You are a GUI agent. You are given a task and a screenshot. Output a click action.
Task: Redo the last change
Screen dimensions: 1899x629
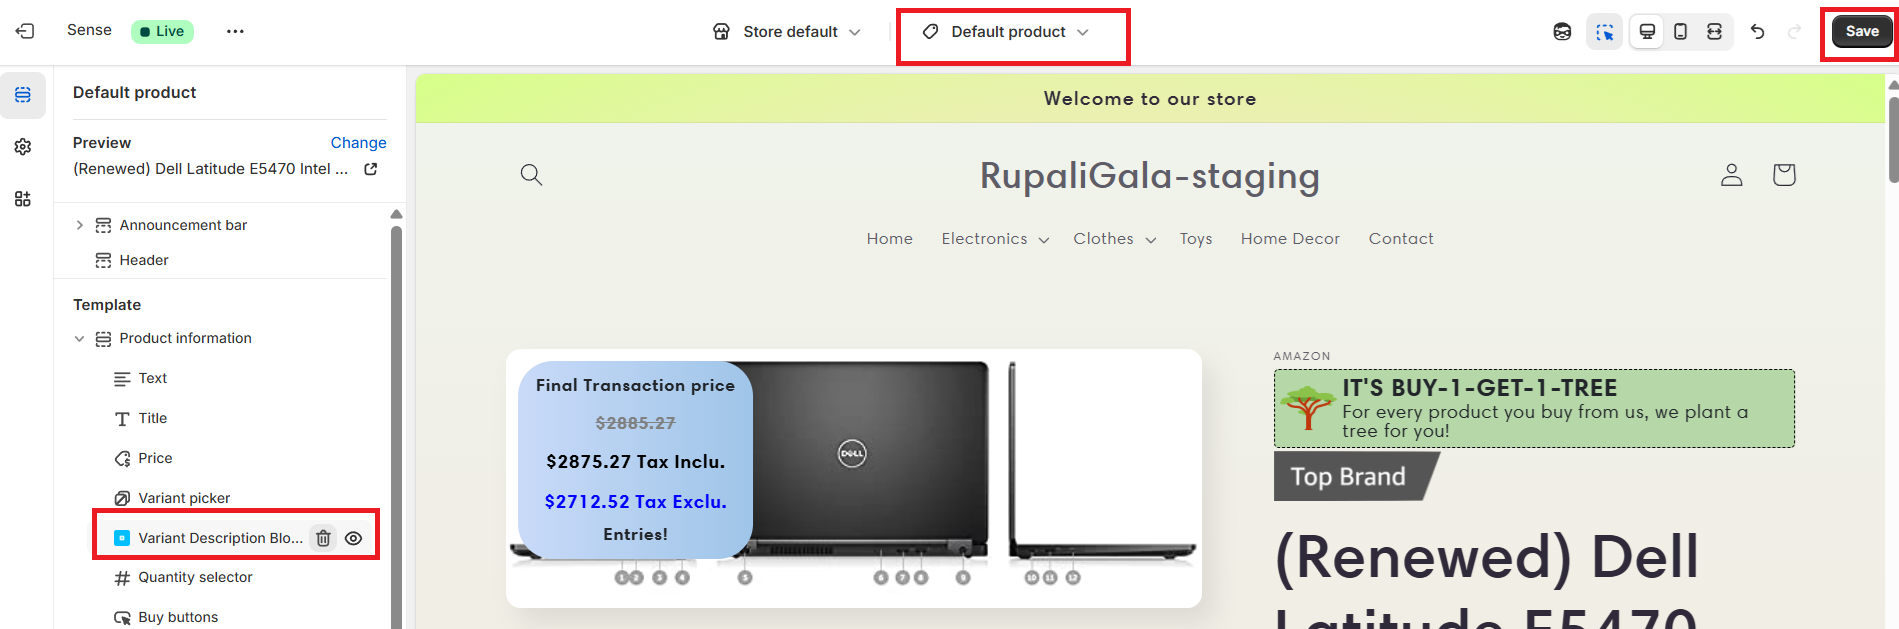pos(1794,32)
